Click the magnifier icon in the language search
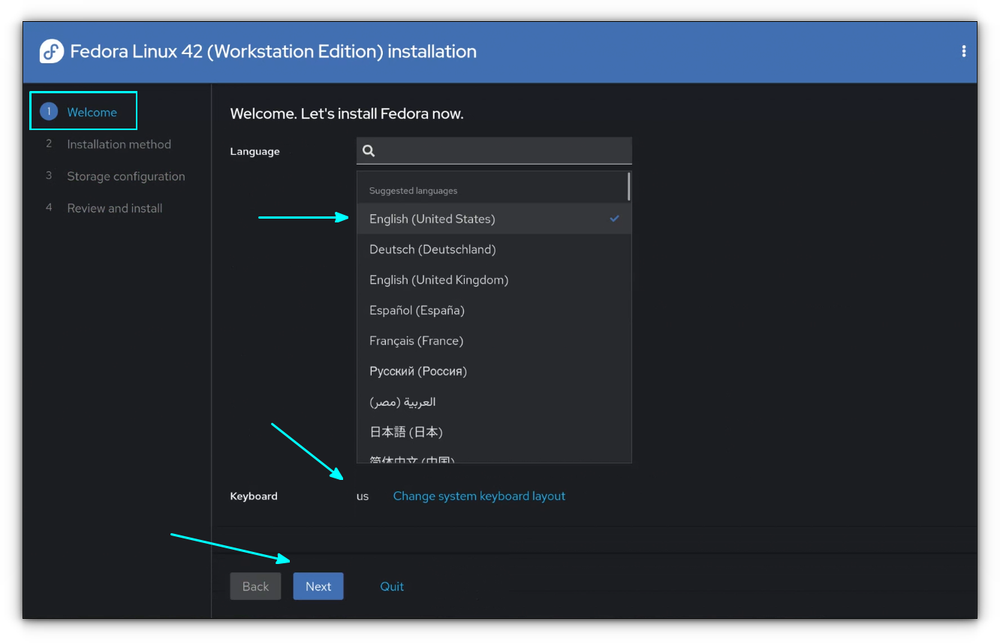The image size is (1000, 643). pos(368,150)
